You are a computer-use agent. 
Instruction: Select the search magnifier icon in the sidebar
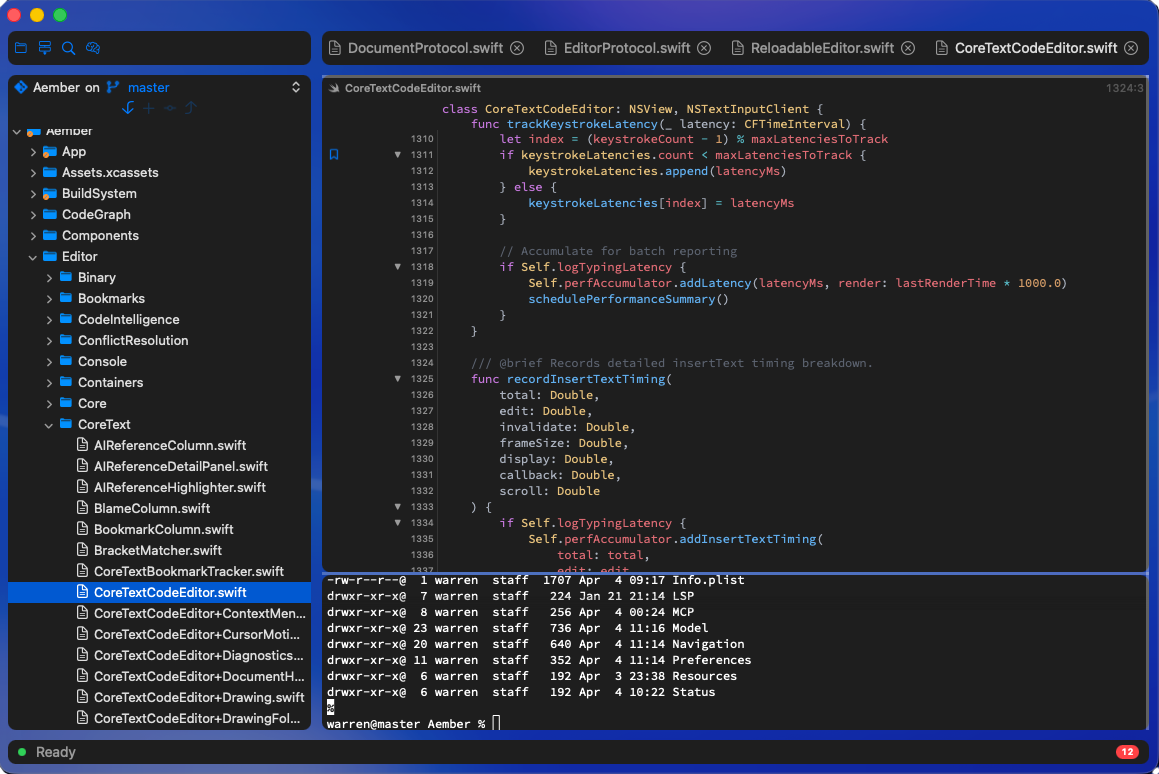68,47
